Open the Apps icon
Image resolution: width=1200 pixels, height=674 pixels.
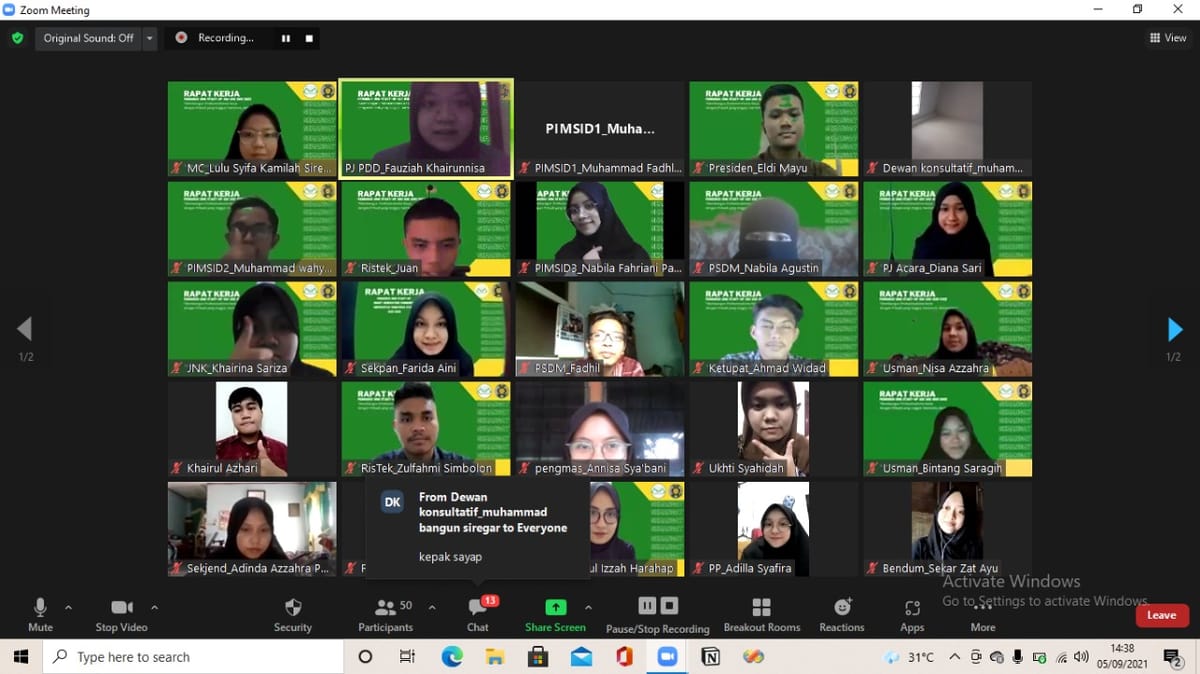coord(912,608)
